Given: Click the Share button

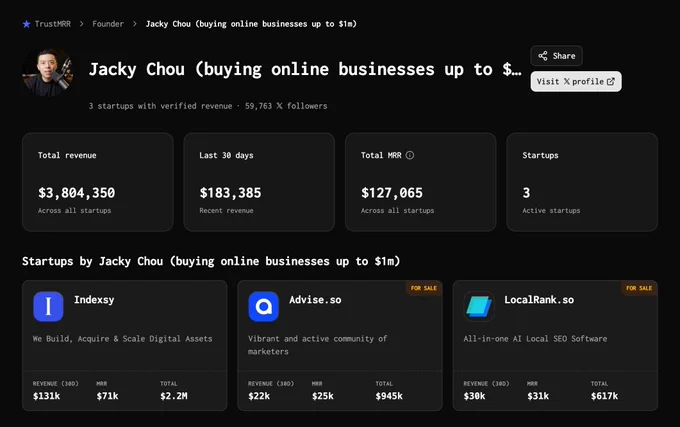Looking at the screenshot, I should tap(556, 56).
